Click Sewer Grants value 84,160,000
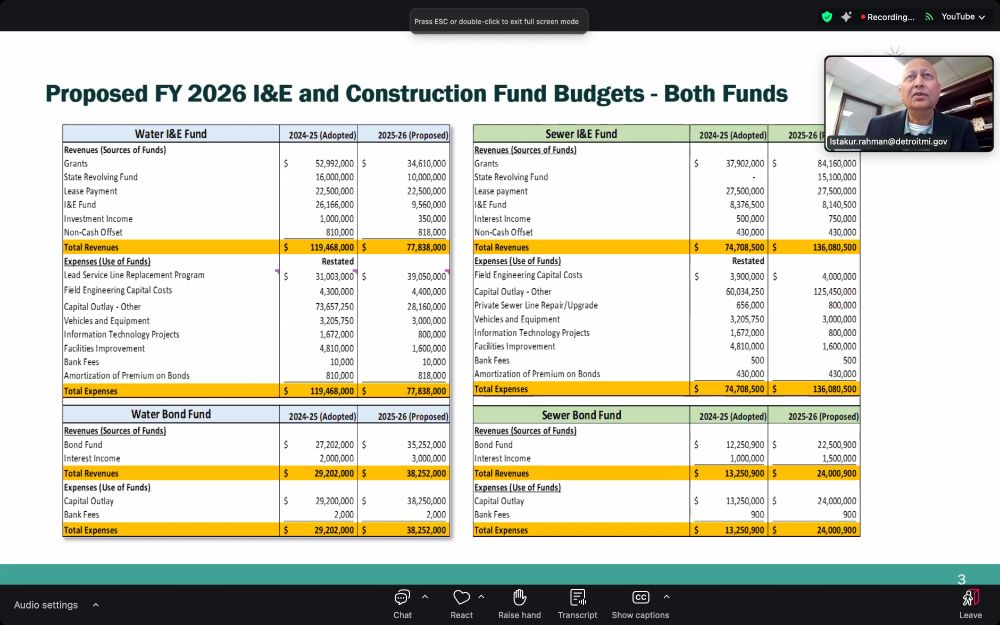This screenshot has width=1000, height=625. click(836, 163)
